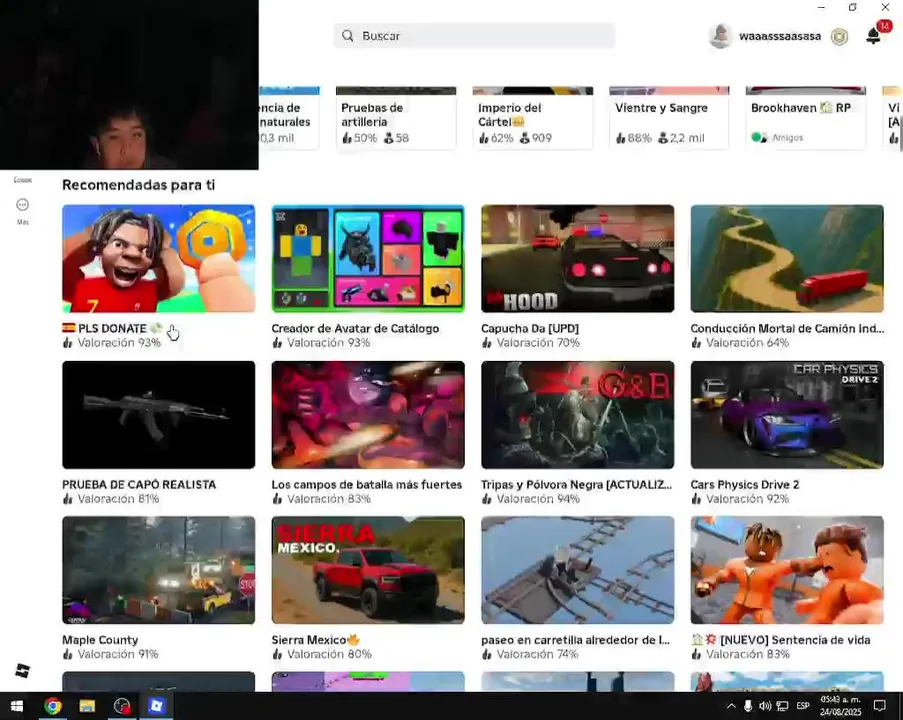Open the Sierra Mexico game thumbnail
Screen dimensions: 903x720
(x=368, y=570)
